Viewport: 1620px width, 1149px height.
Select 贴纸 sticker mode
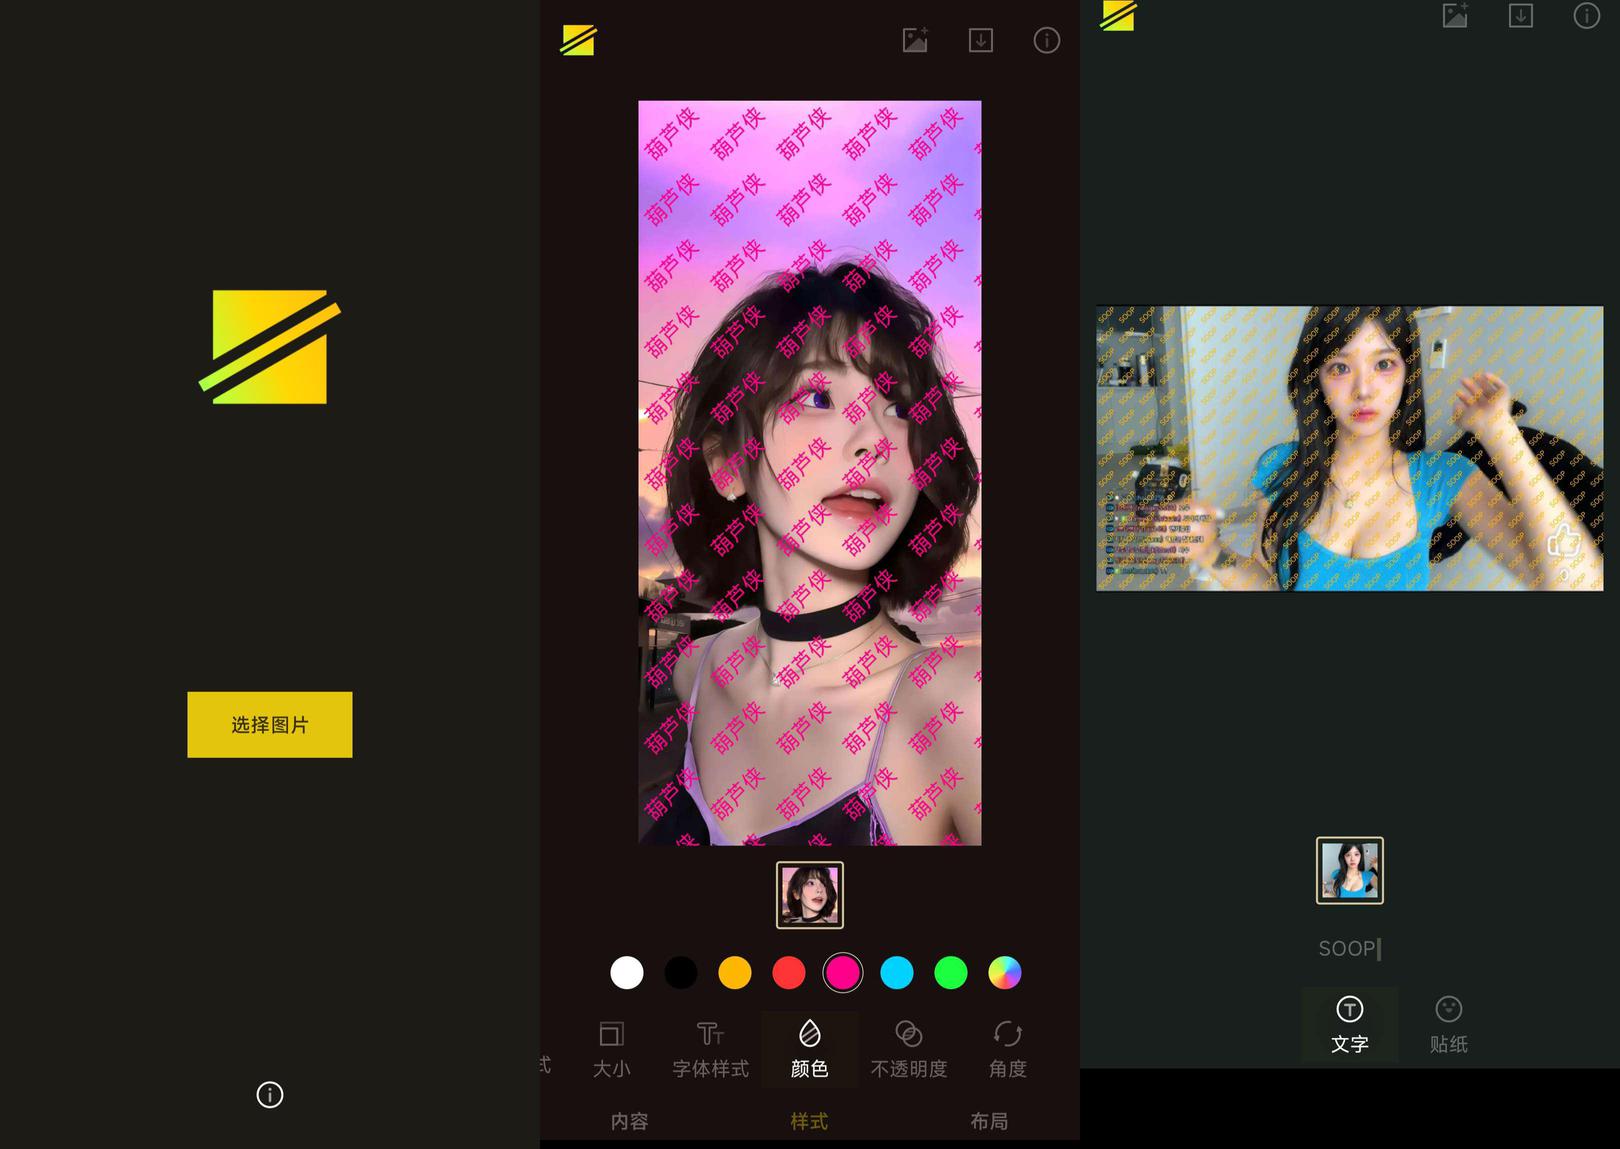pyautogui.click(x=1448, y=1024)
